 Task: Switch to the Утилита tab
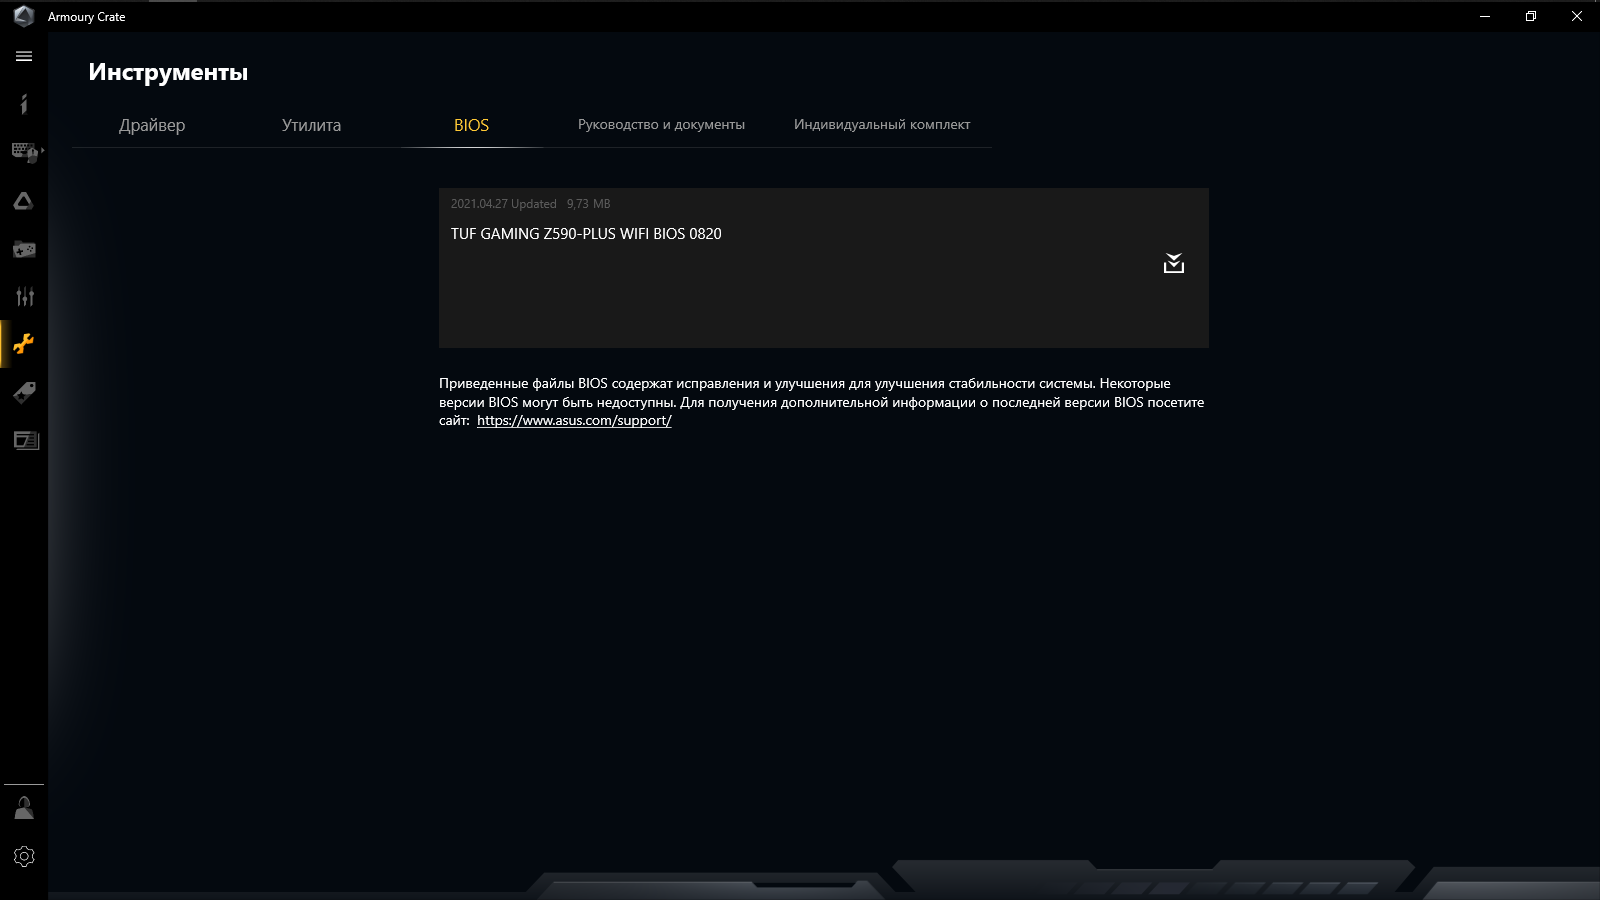coord(312,125)
